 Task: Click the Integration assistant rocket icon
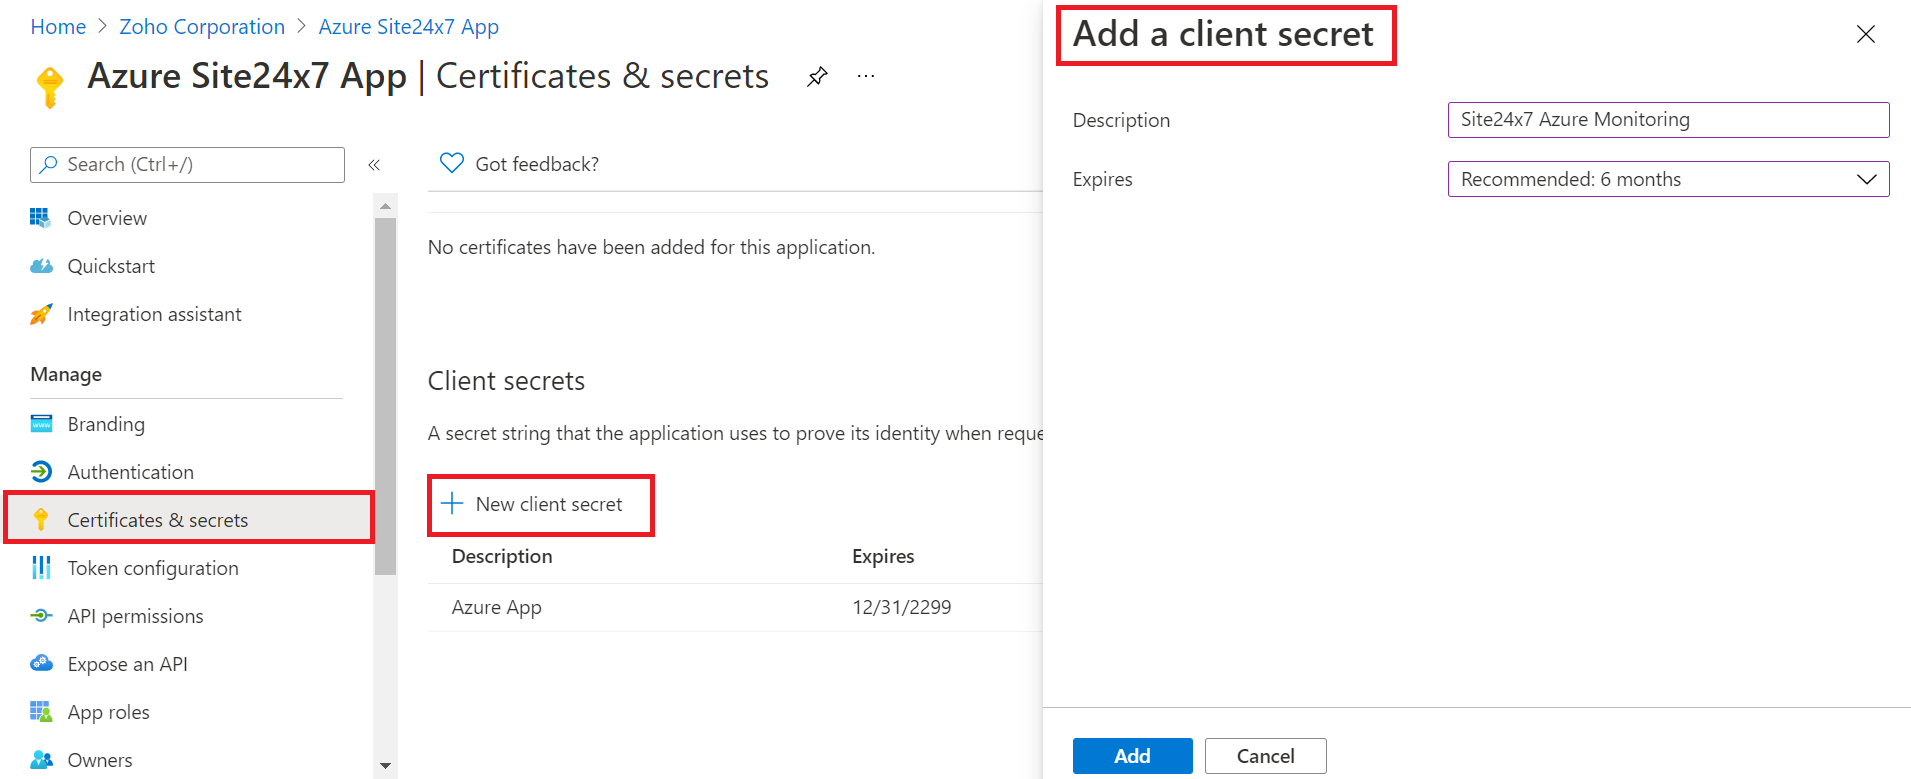(41, 314)
